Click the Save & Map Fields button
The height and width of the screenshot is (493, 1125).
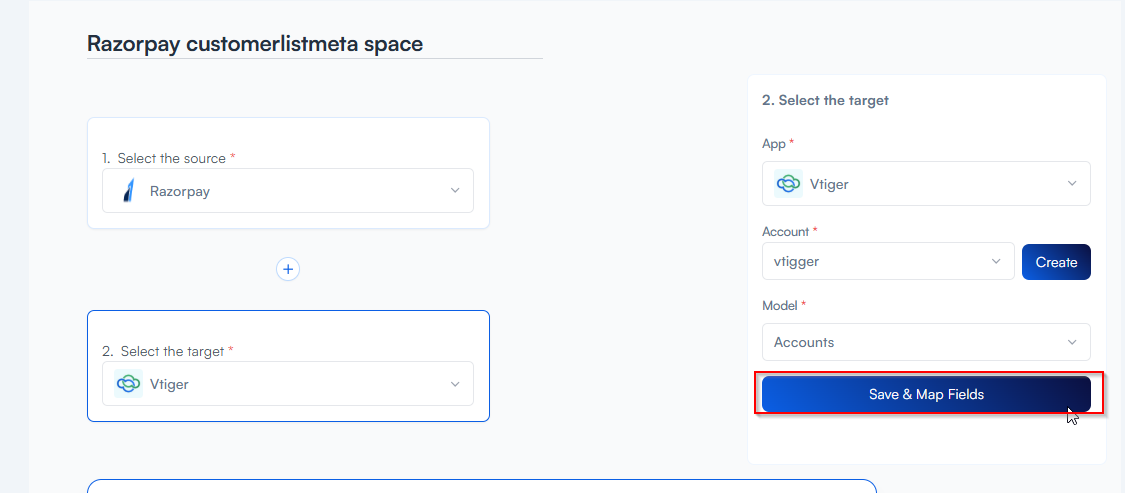926,394
